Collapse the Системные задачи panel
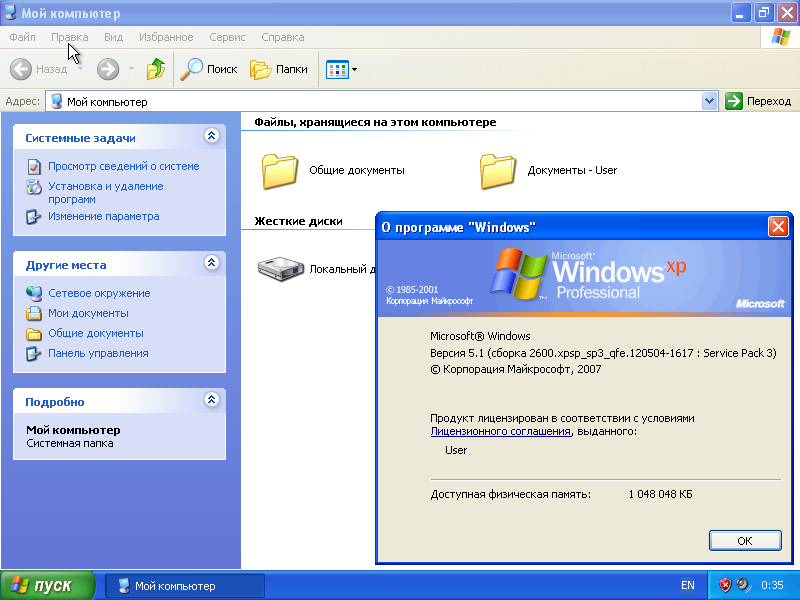This screenshot has height=600, width=800. [x=212, y=135]
